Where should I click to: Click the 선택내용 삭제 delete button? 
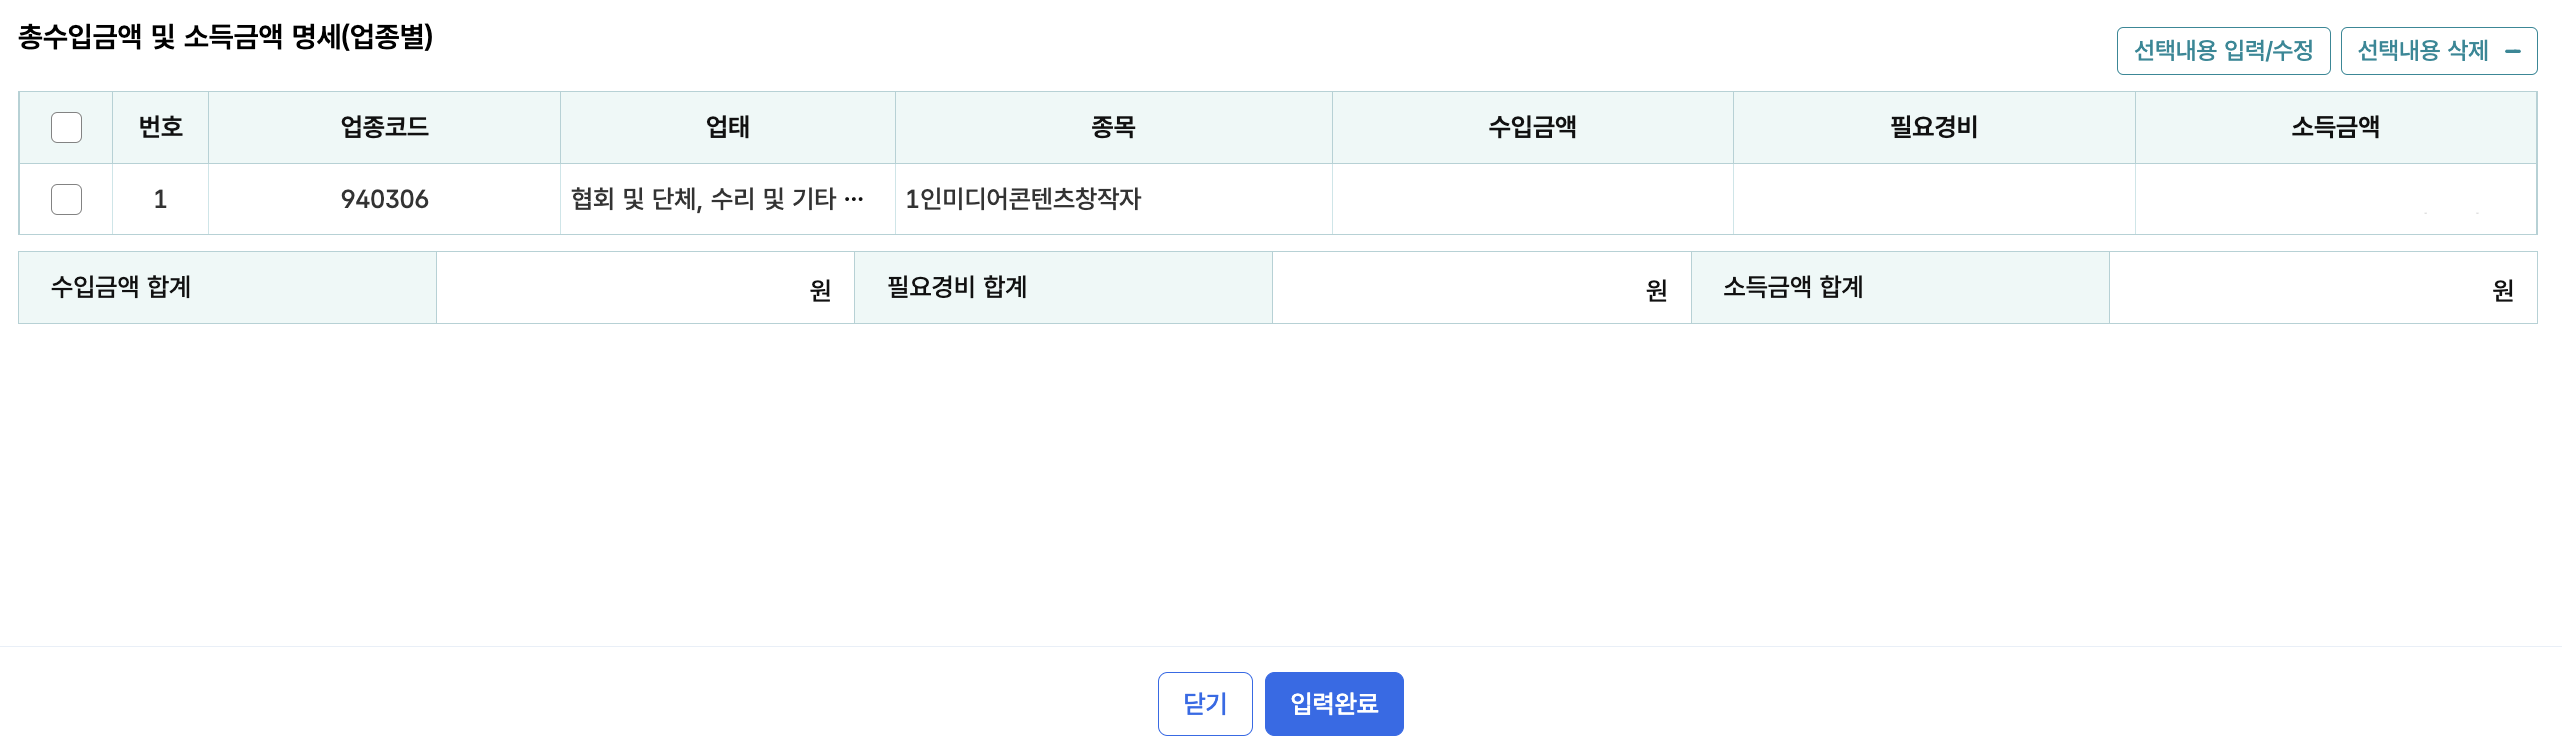point(2440,49)
